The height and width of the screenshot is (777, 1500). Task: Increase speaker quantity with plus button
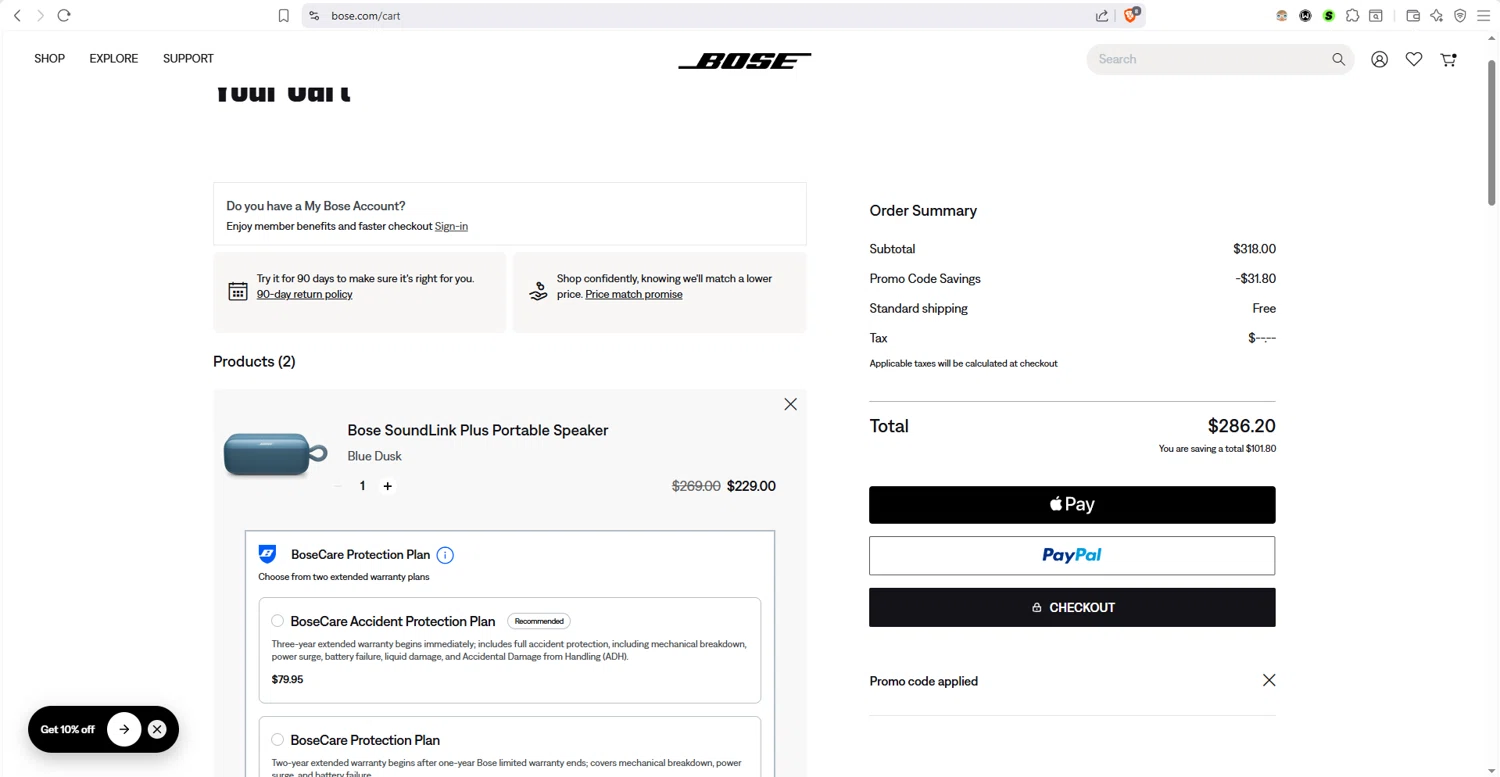(388, 486)
